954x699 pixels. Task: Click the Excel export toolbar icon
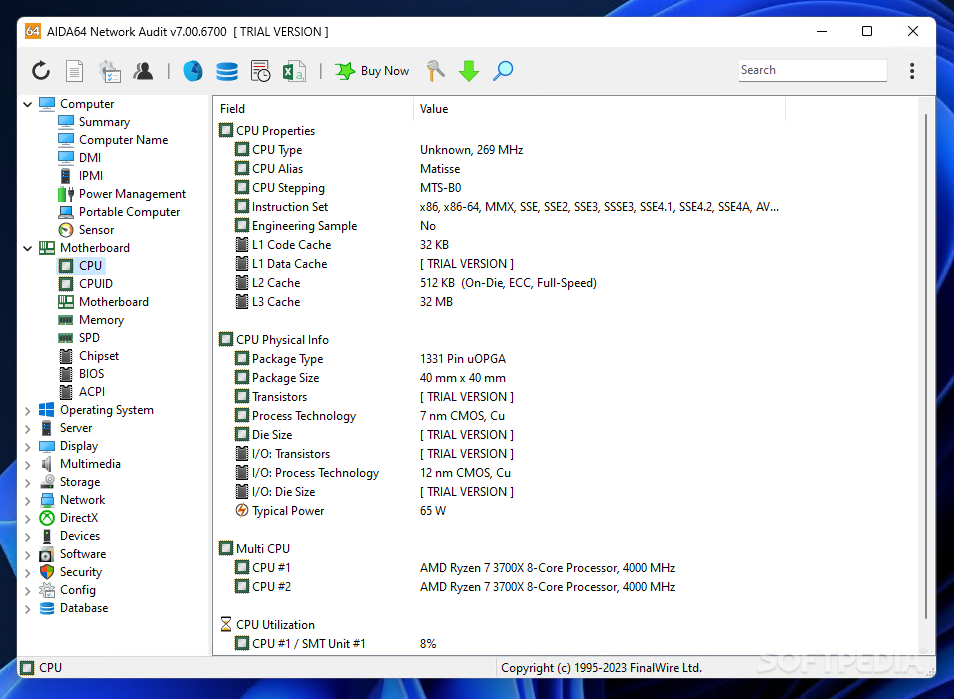click(x=294, y=71)
